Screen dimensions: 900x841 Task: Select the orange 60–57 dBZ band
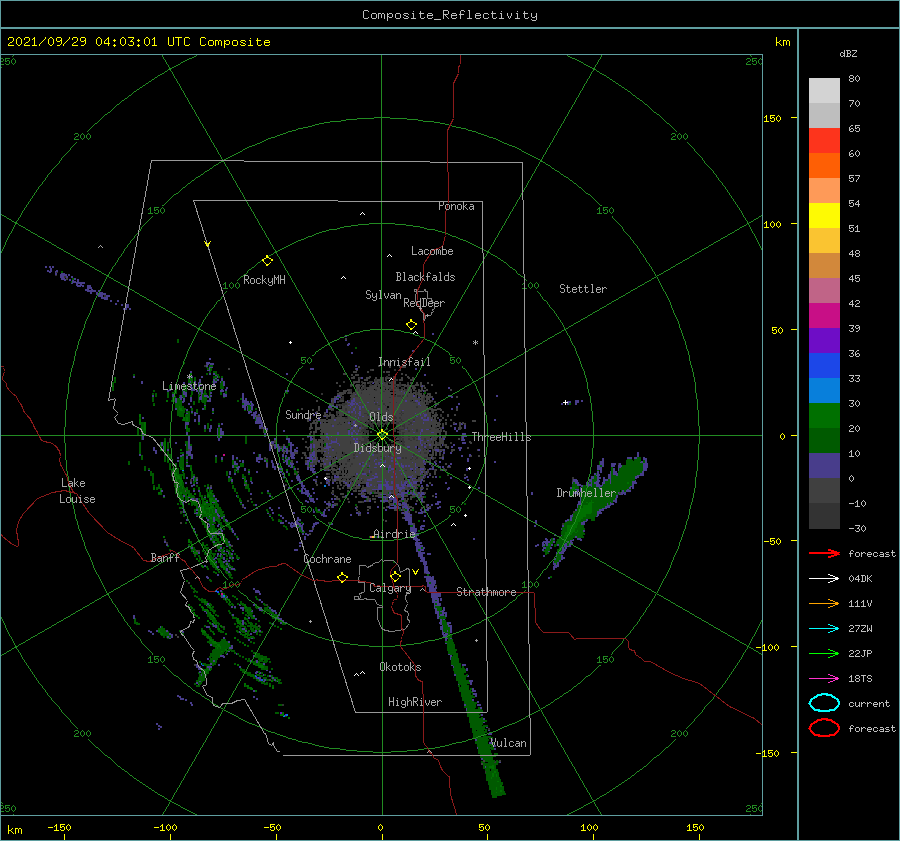tap(824, 165)
